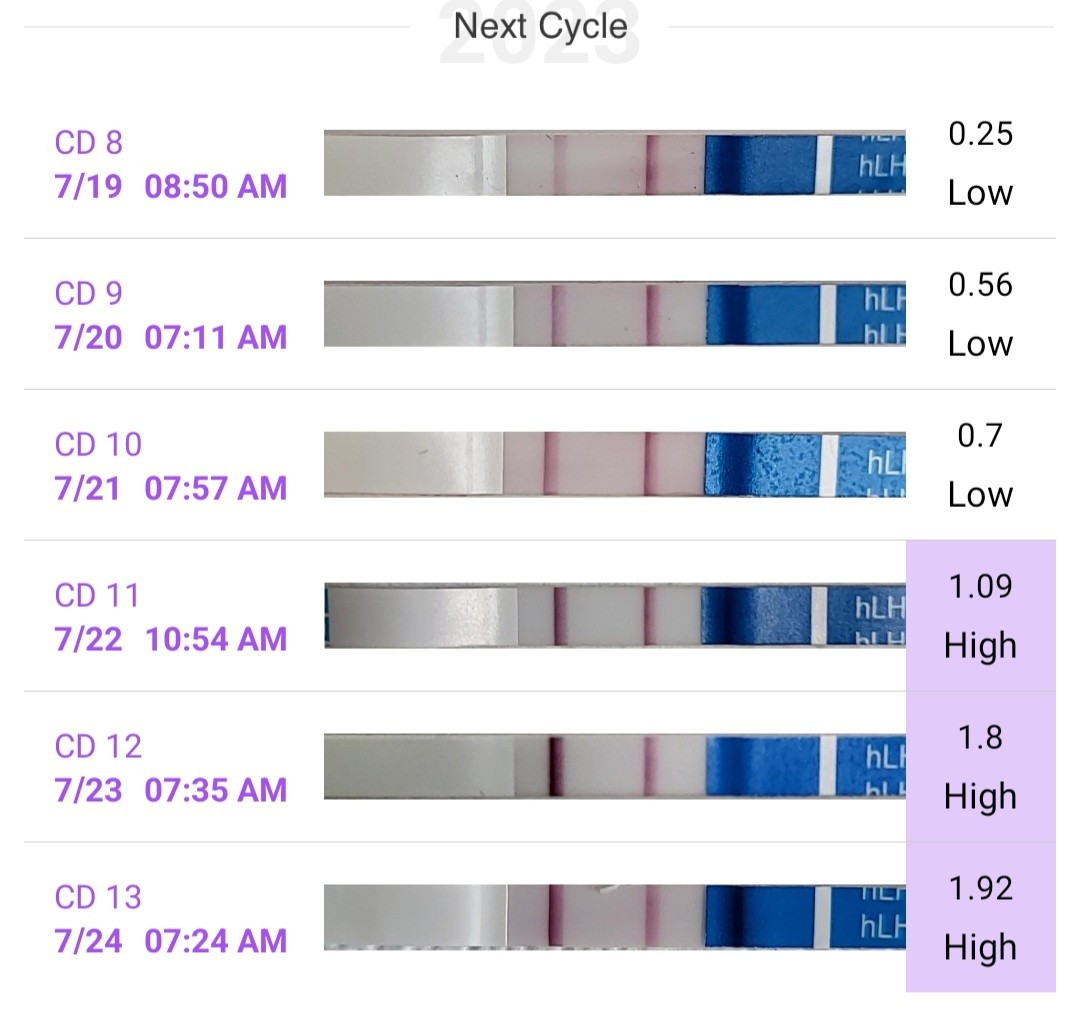Select the 1.92 High result
Screen dimensions: 1080x1016
click(980, 917)
